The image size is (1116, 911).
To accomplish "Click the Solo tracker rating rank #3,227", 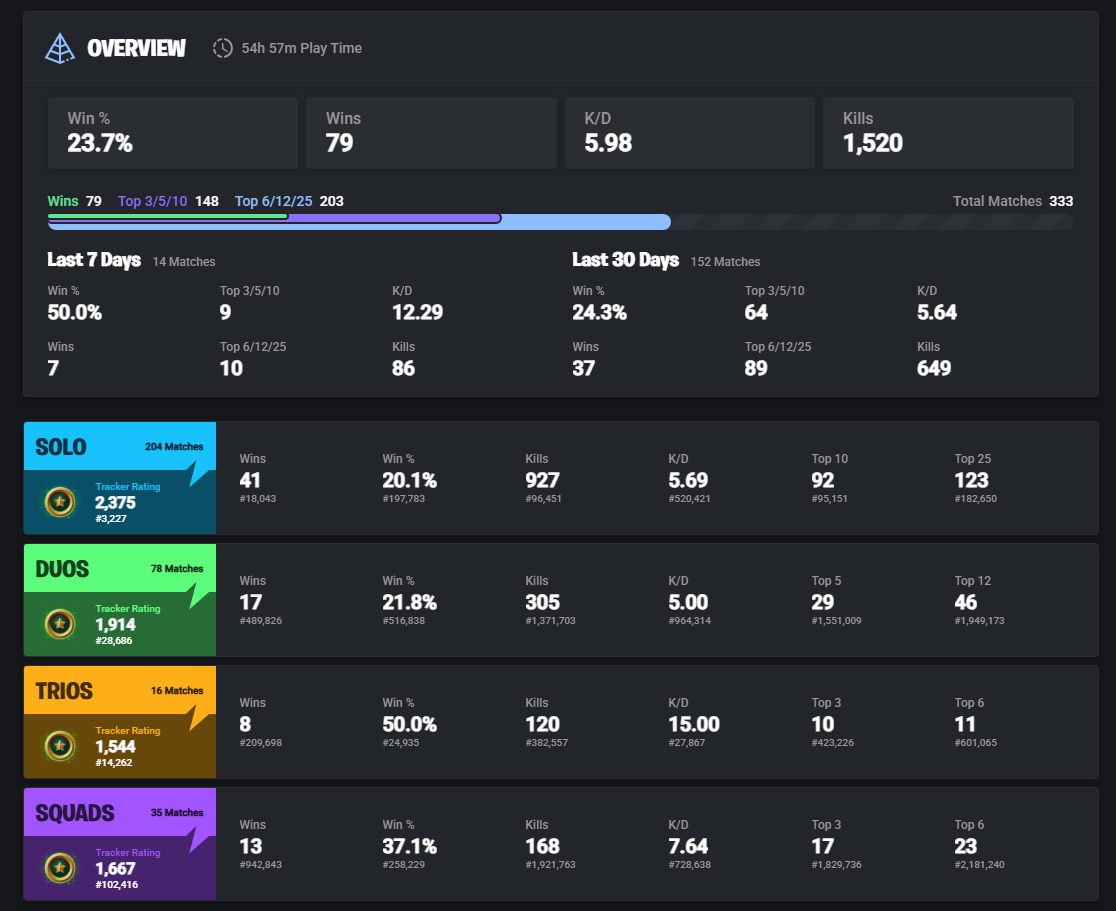I will coord(111,519).
